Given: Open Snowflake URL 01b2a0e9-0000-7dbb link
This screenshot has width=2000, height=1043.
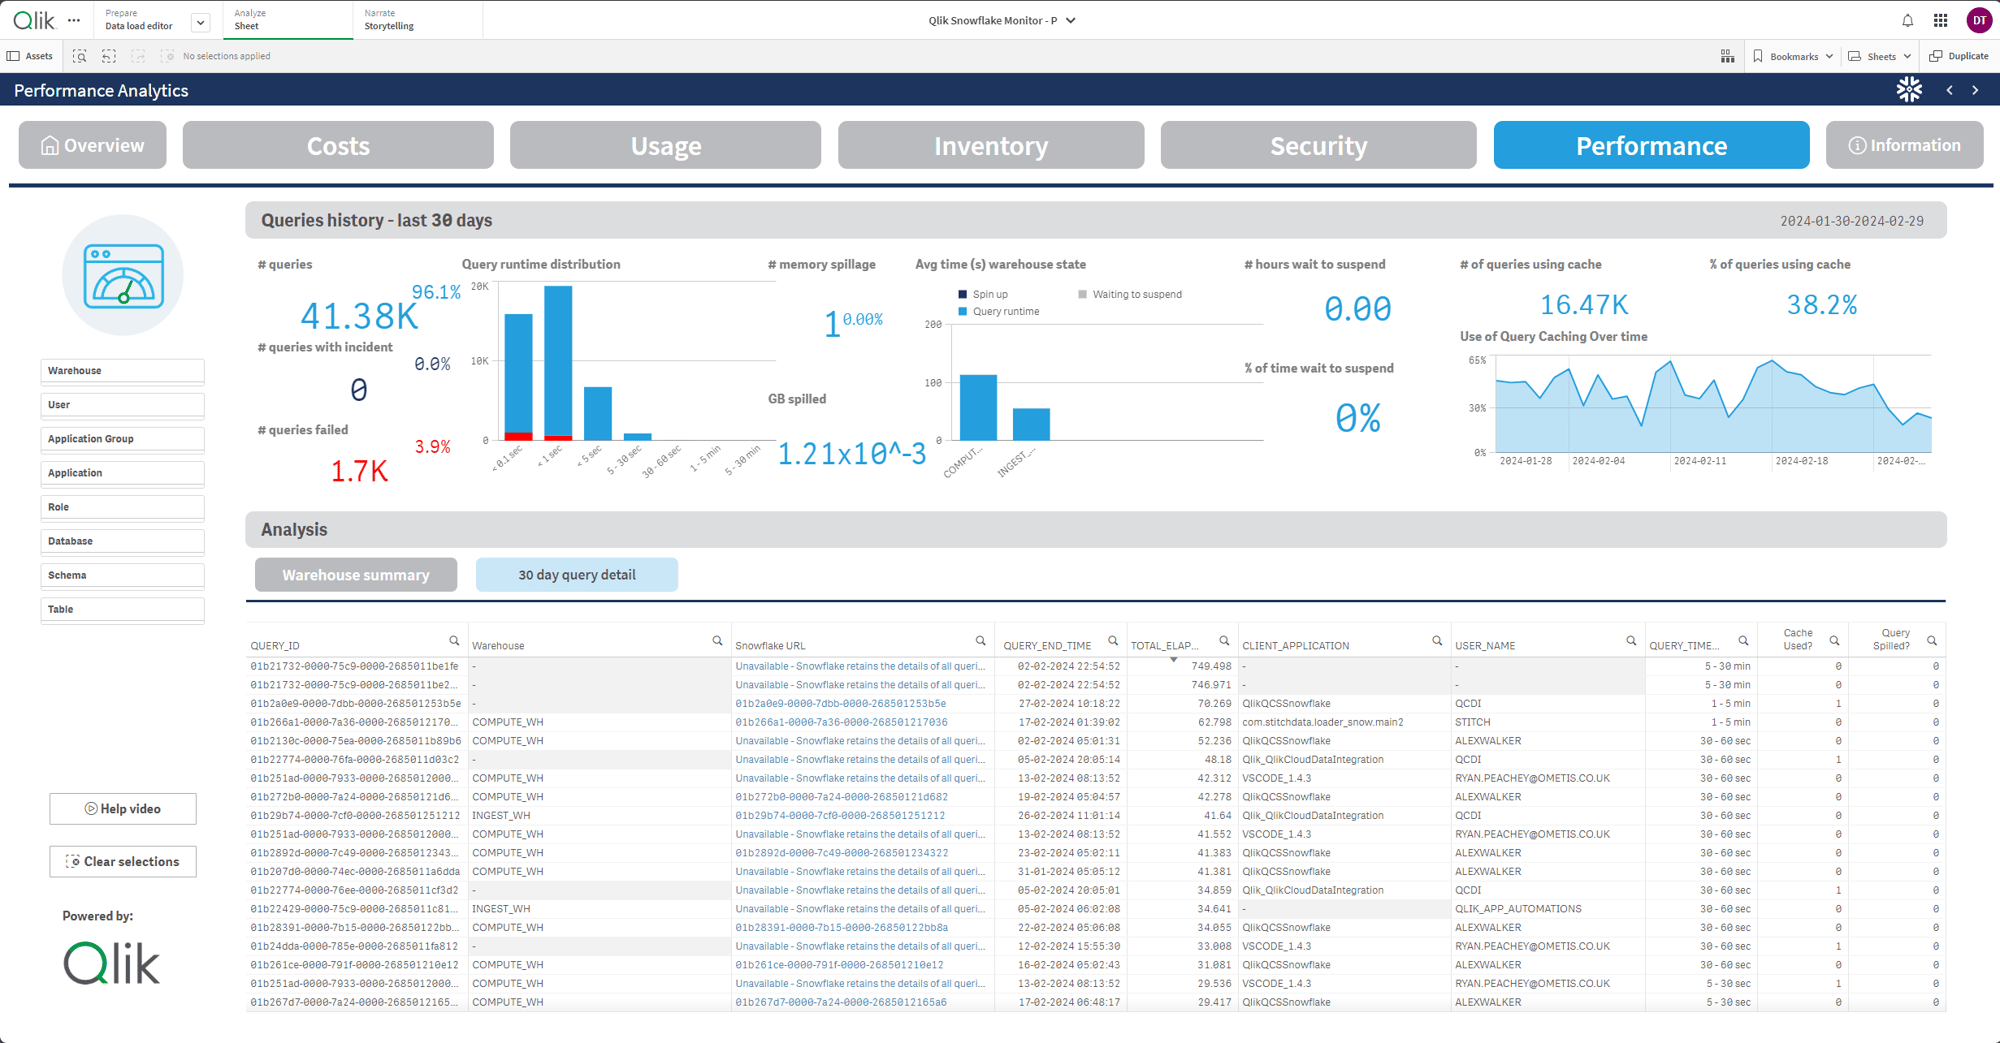Looking at the screenshot, I should (840, 704).
